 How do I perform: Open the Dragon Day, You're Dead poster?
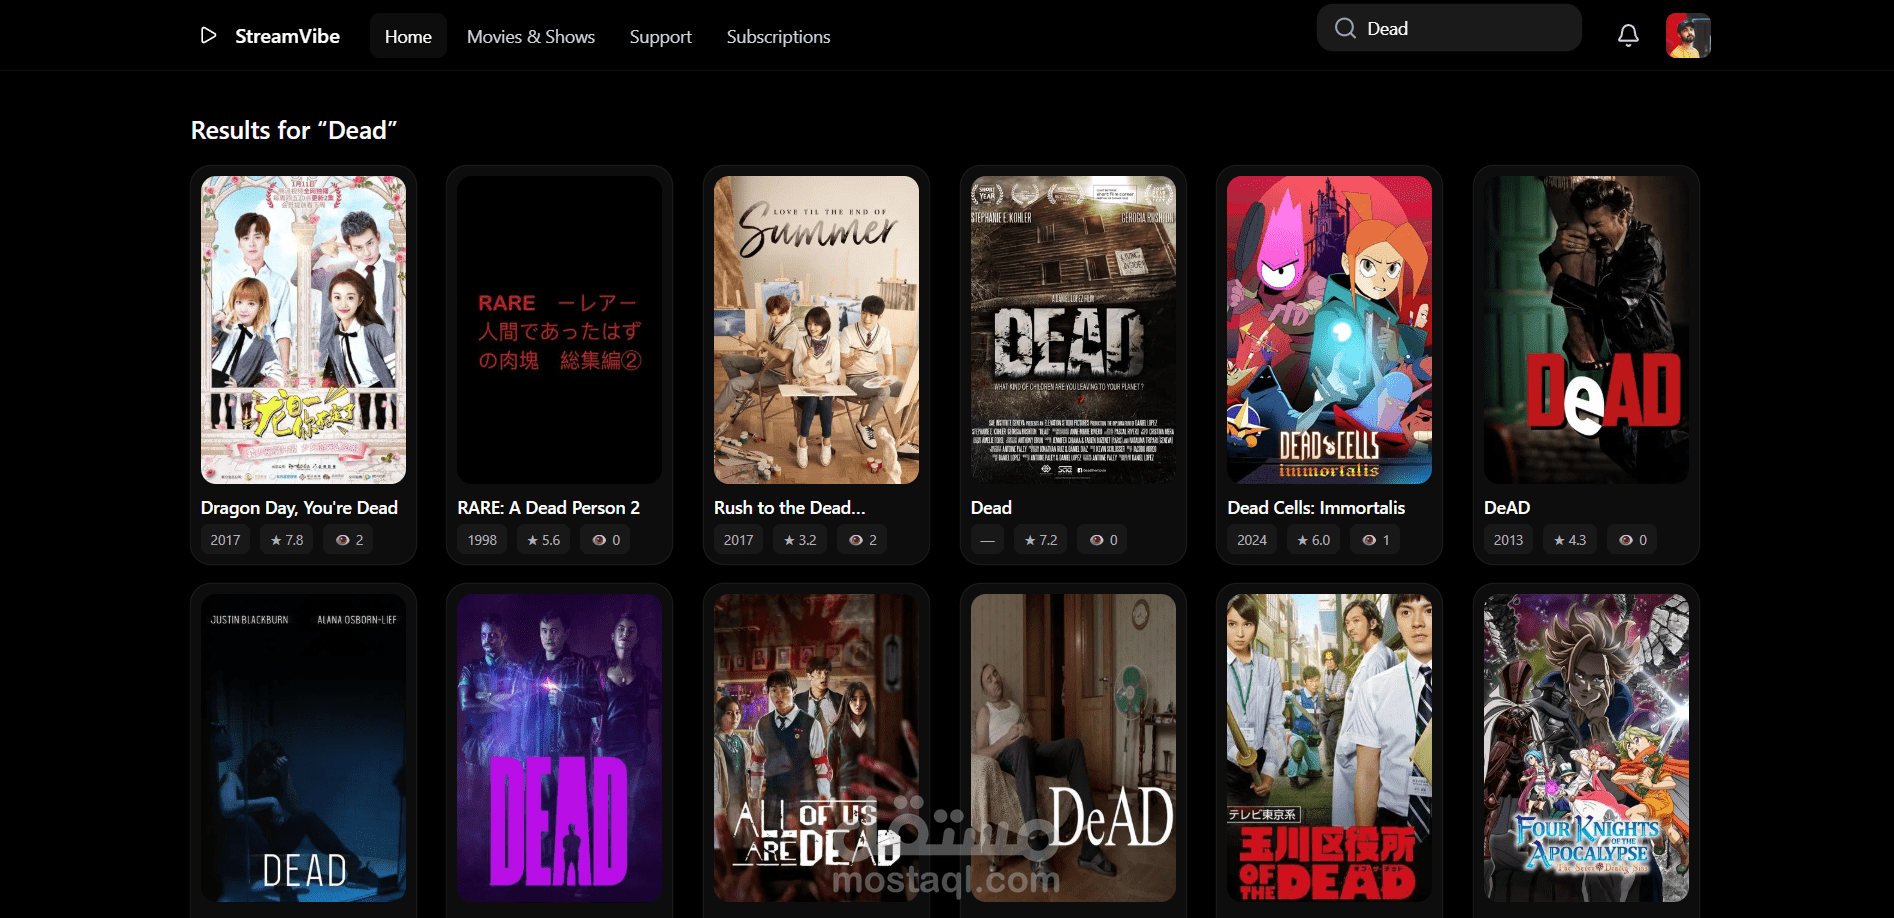(303, 330)
